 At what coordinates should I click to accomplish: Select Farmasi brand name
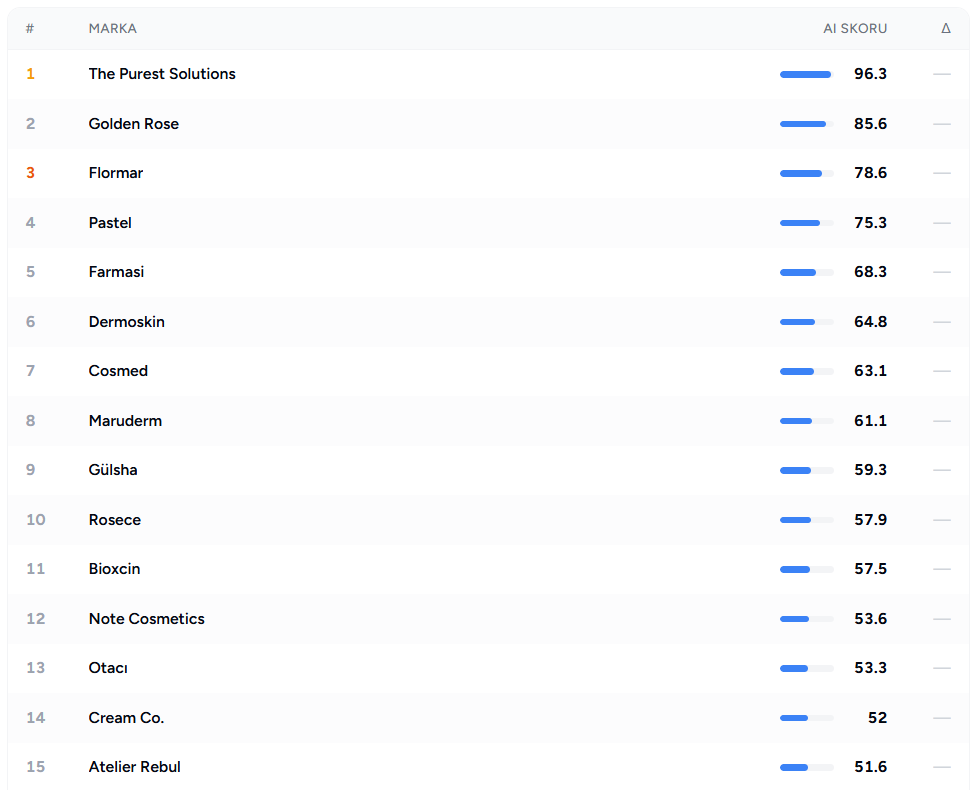point(116,272)
